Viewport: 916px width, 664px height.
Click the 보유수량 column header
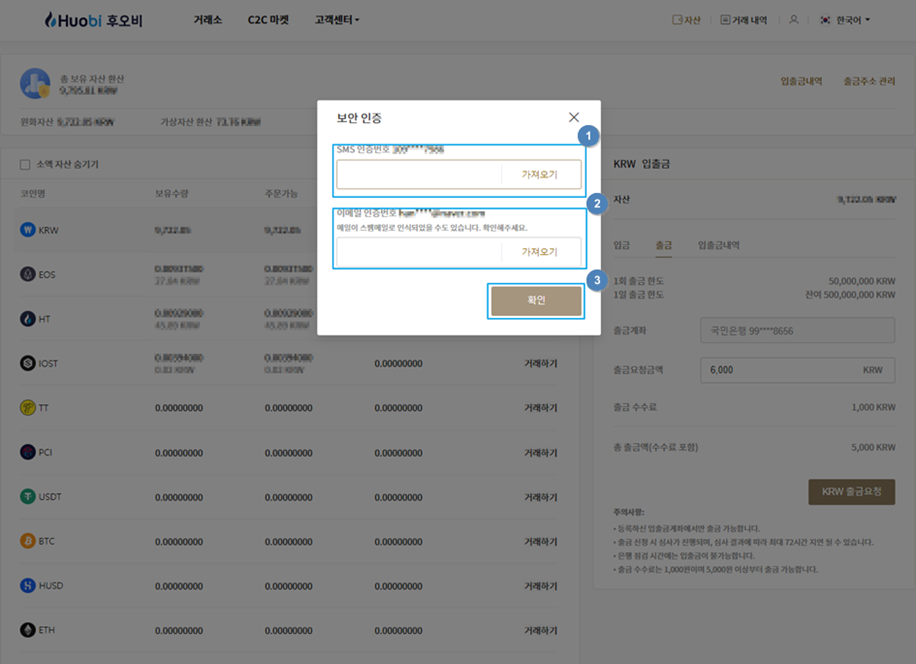click(171, 193)
